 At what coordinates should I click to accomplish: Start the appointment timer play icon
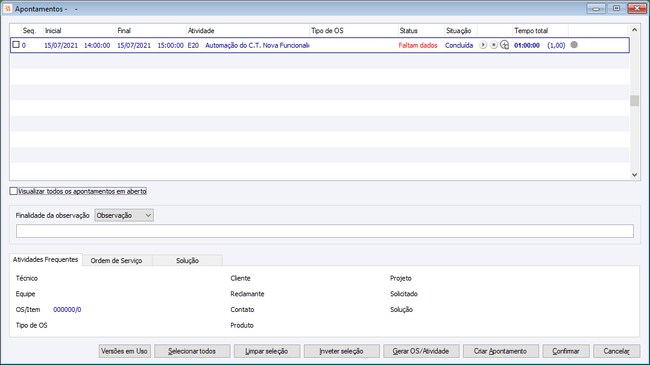tap(483, 45)
